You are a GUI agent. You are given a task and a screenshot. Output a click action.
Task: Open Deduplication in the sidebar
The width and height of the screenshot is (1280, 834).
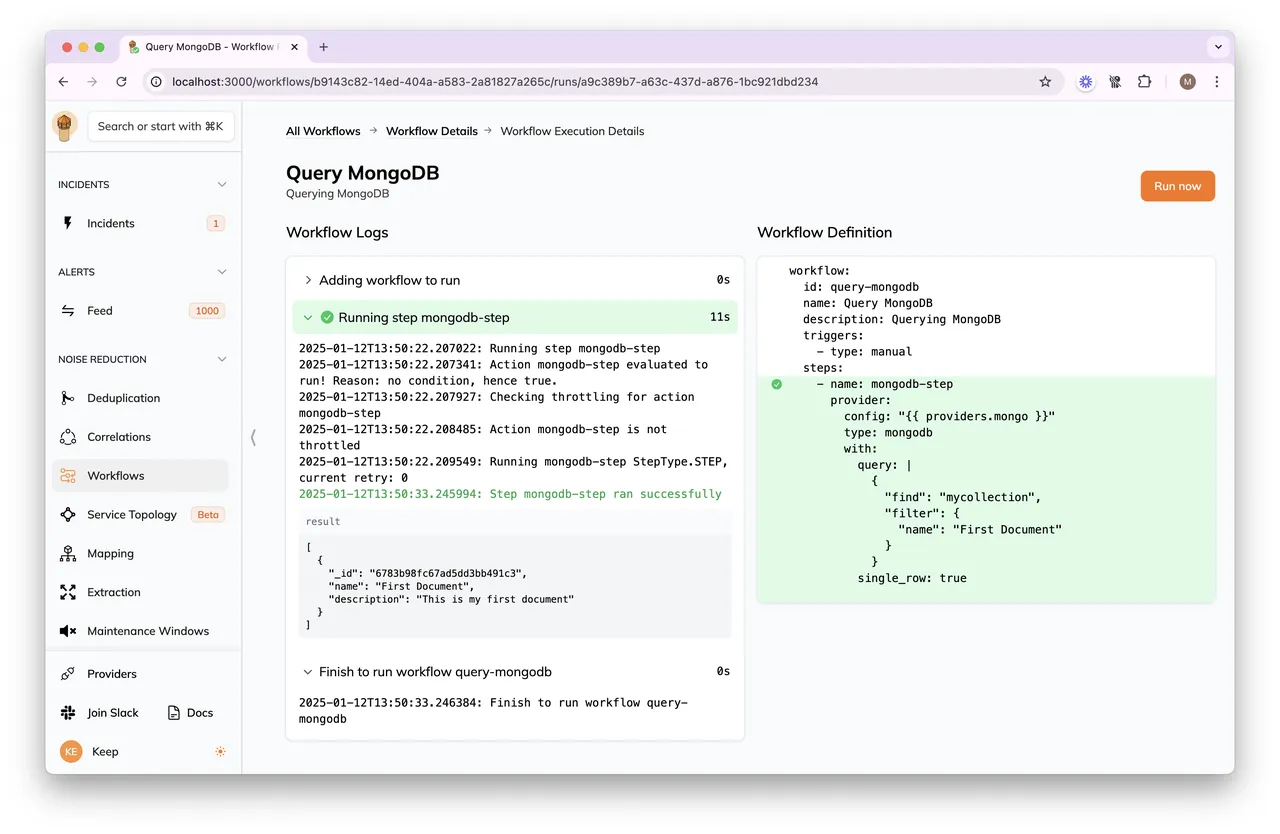(x=140, y=398)
